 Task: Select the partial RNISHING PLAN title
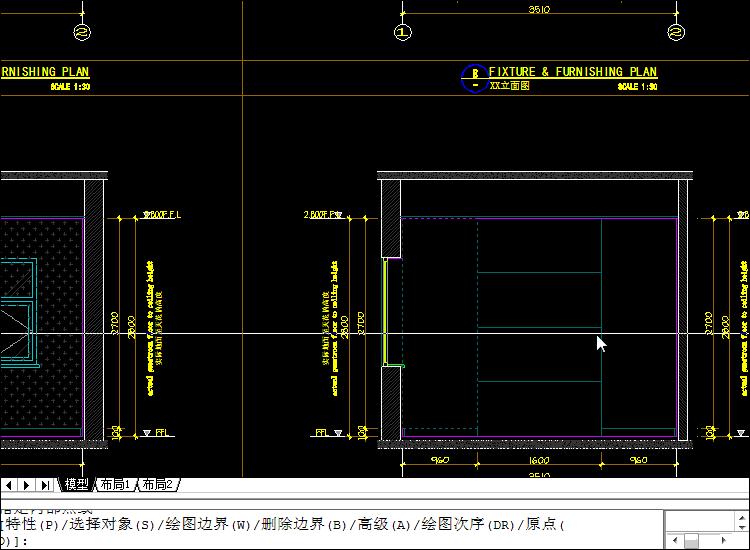(45, 72)
